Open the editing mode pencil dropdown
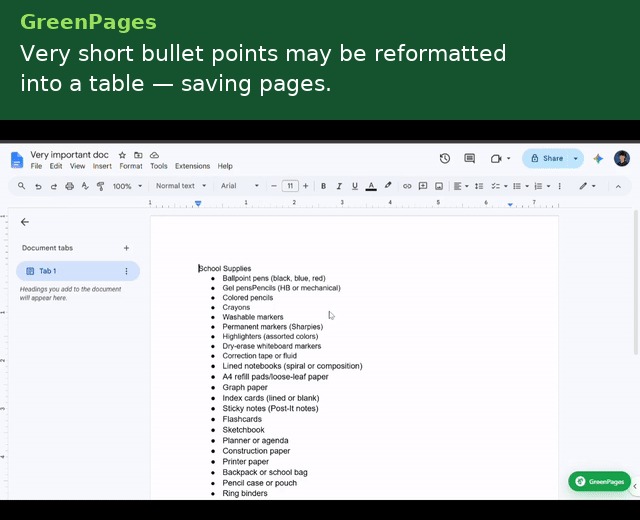This screenshot has height=520, width=640. tap(587, 186)
